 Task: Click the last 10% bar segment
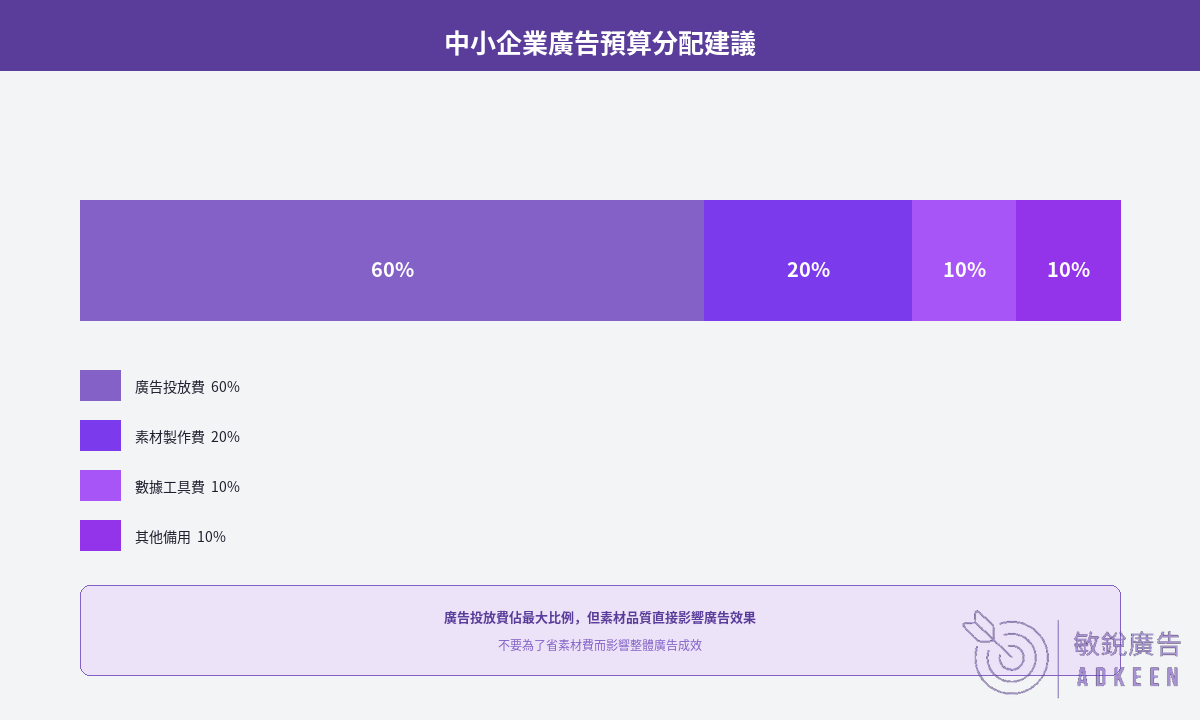tap(1068, 260)
